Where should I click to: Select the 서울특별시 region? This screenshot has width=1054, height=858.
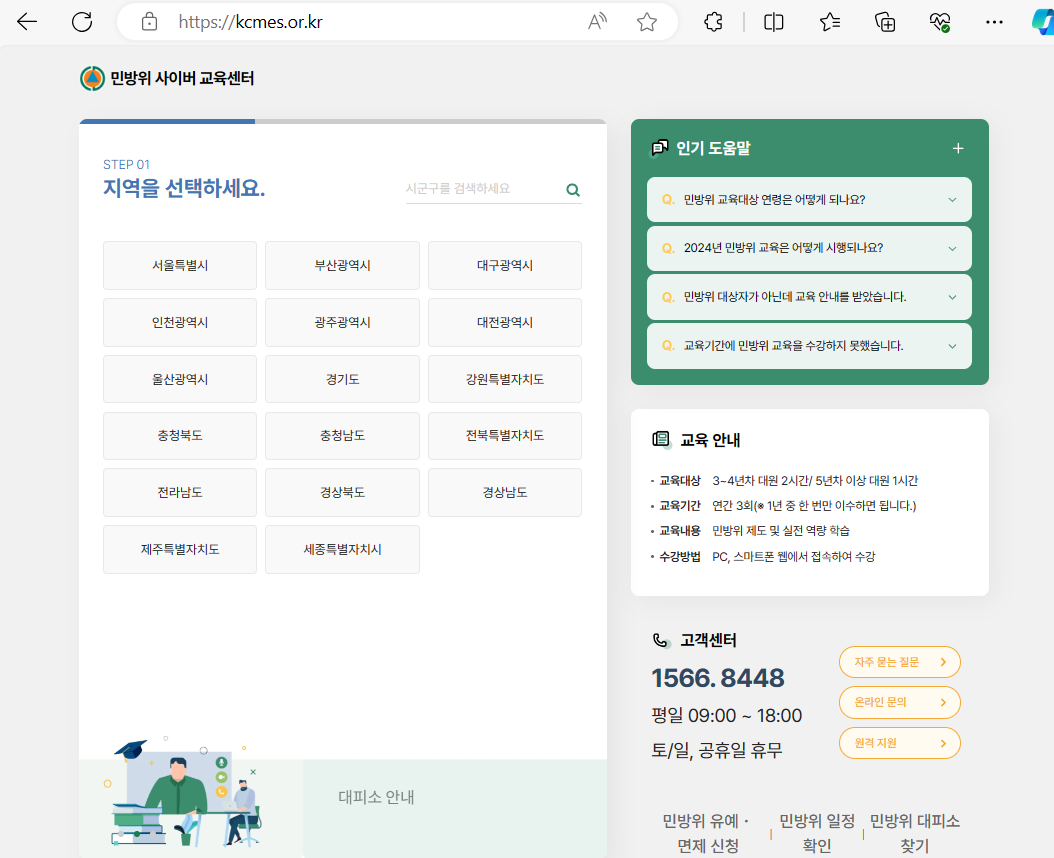point(179,265)
